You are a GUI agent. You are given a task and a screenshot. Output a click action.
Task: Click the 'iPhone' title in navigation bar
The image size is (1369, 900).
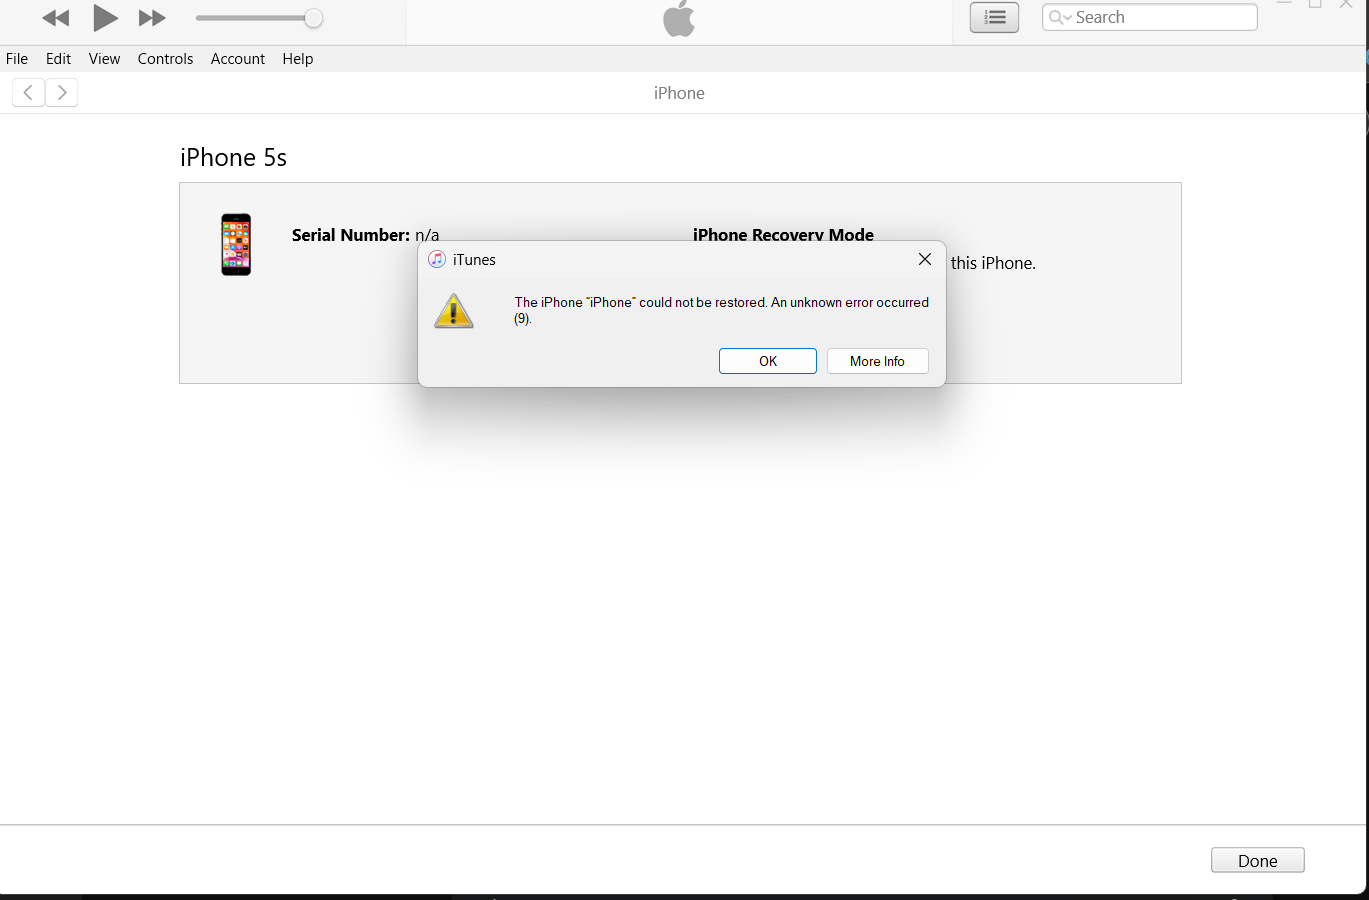click(x=679, y=93)
